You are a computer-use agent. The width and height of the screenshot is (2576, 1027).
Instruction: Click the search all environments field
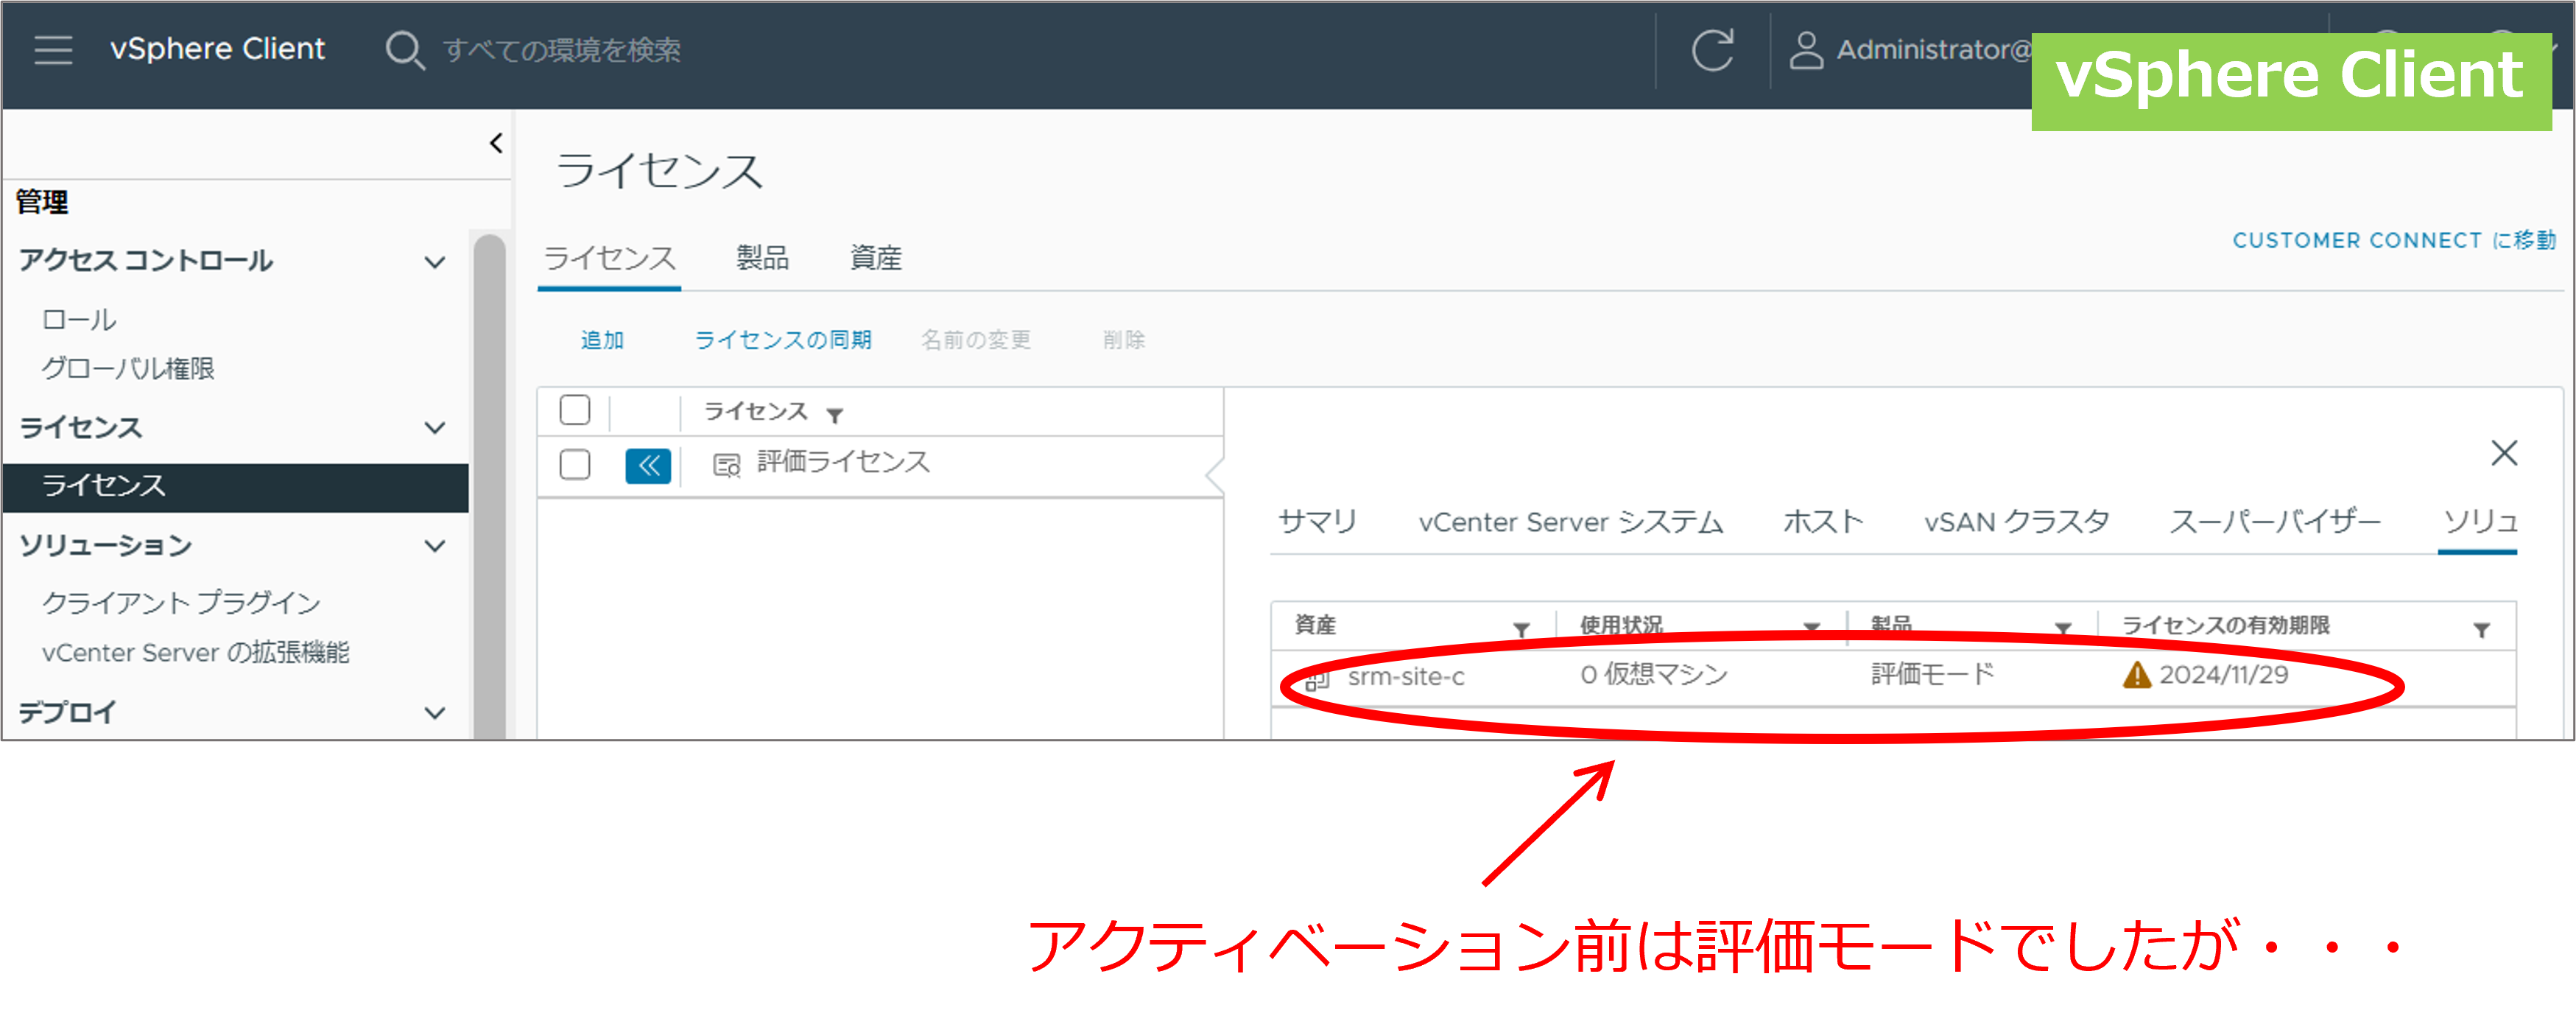562,50
